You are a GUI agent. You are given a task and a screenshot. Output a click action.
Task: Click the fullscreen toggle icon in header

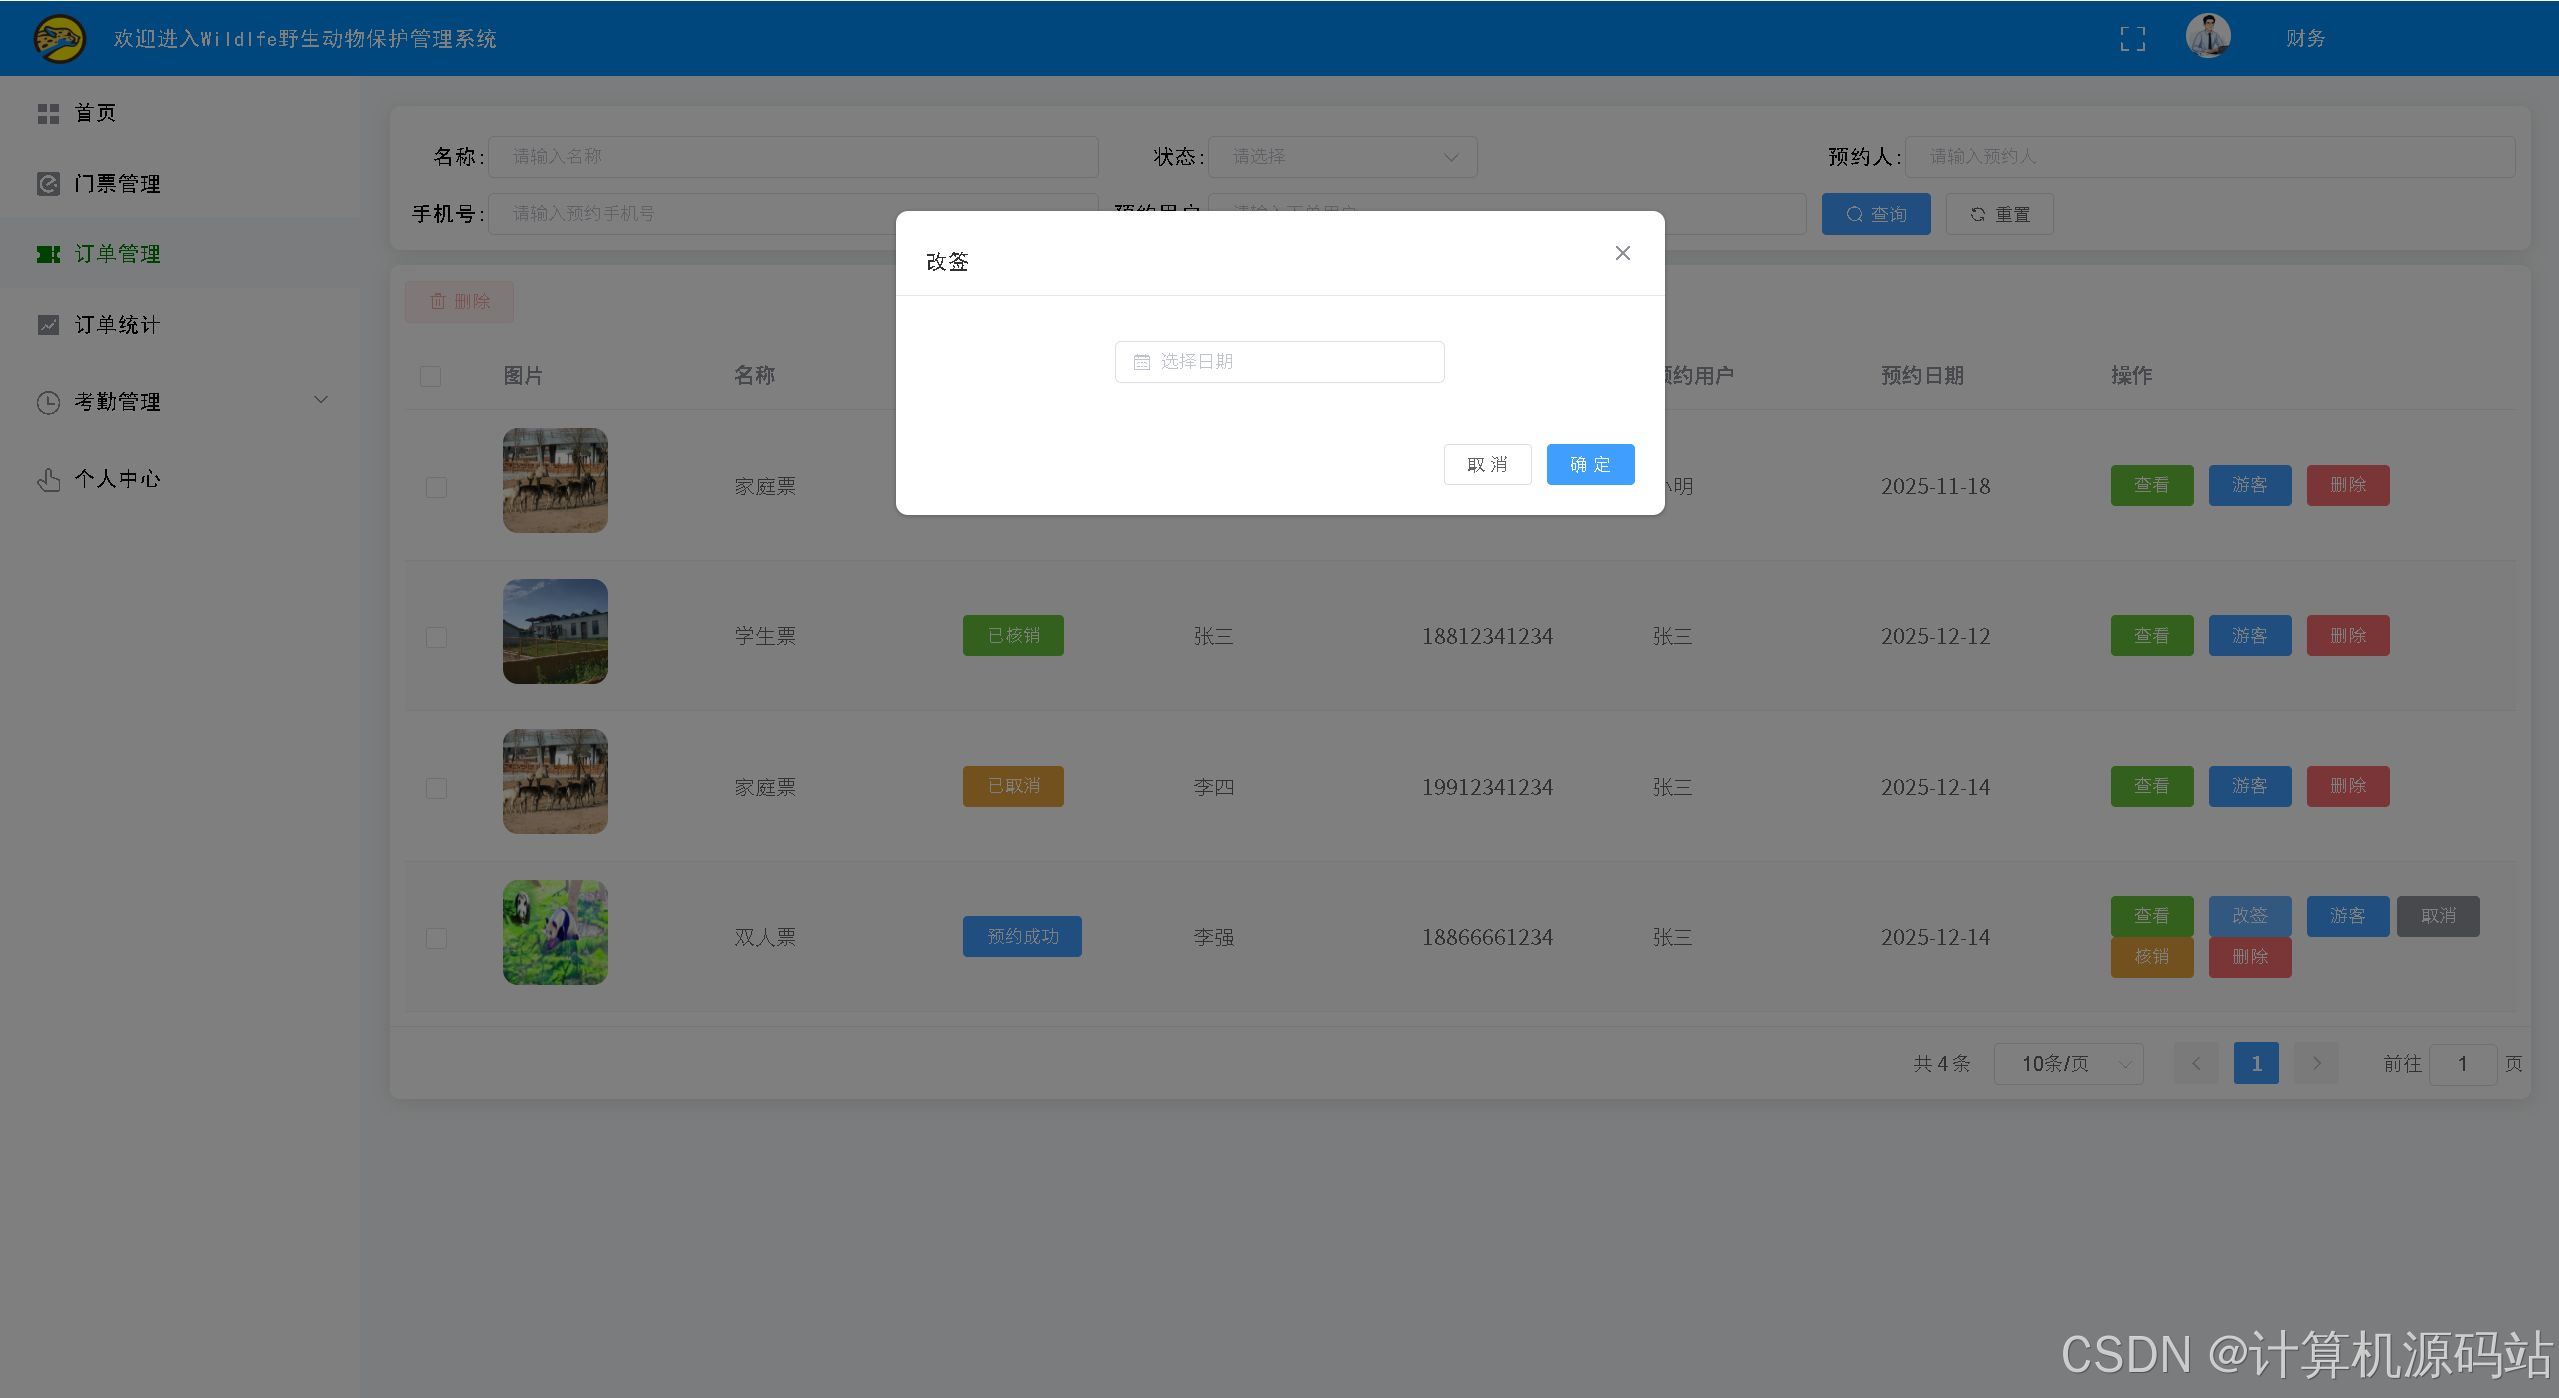[x=2132, y=38]
